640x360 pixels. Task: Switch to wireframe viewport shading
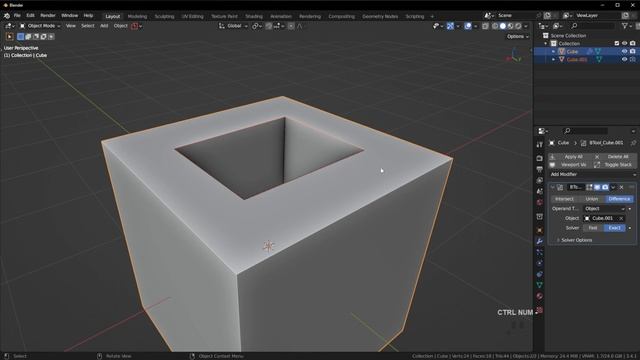(x=495, y=26)
